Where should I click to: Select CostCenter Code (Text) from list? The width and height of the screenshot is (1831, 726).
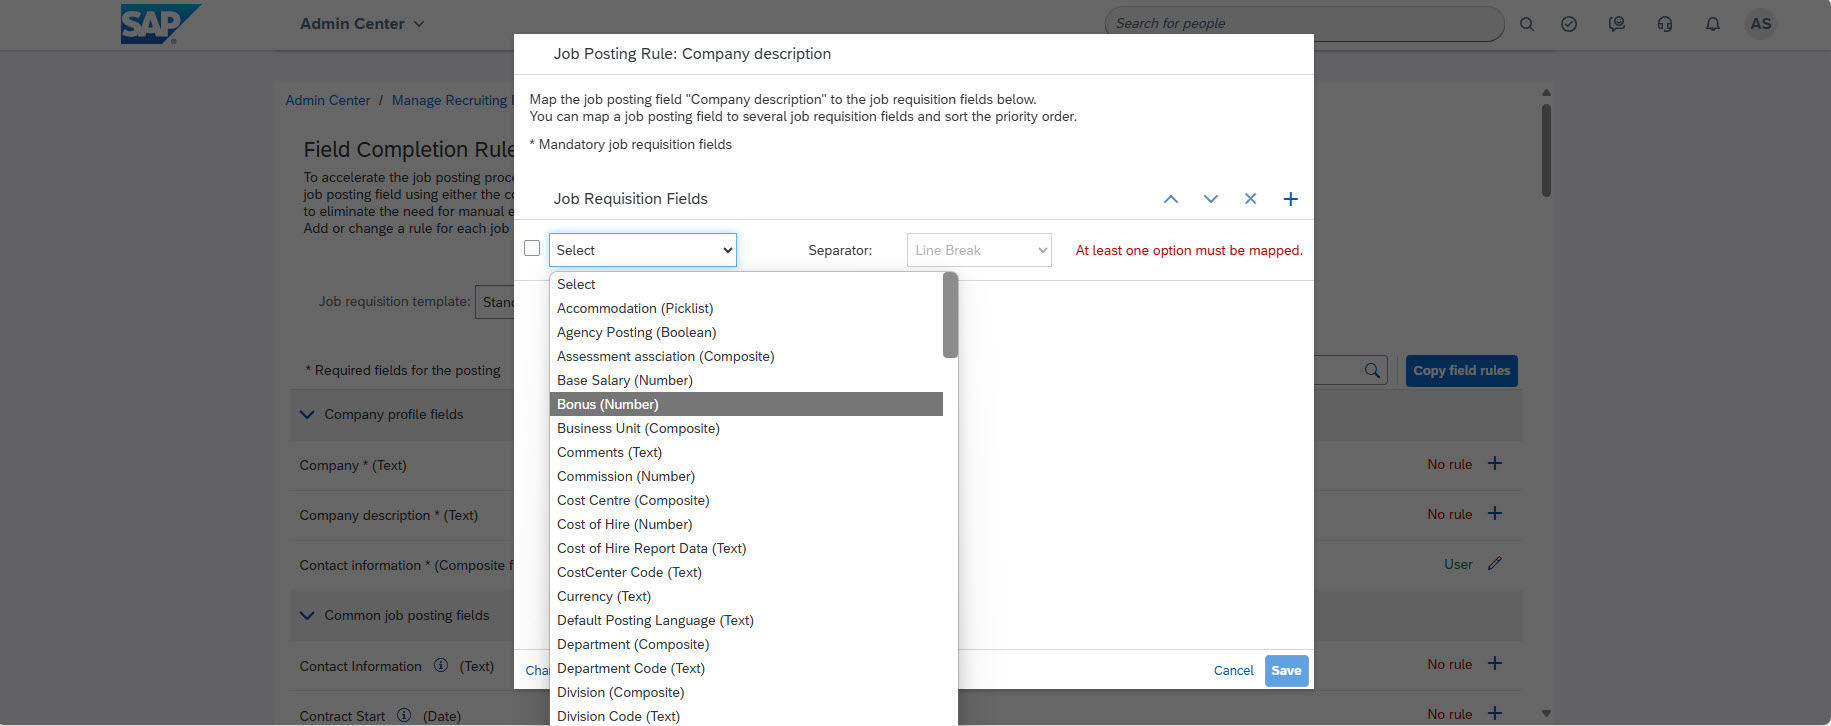coord(746,572)
